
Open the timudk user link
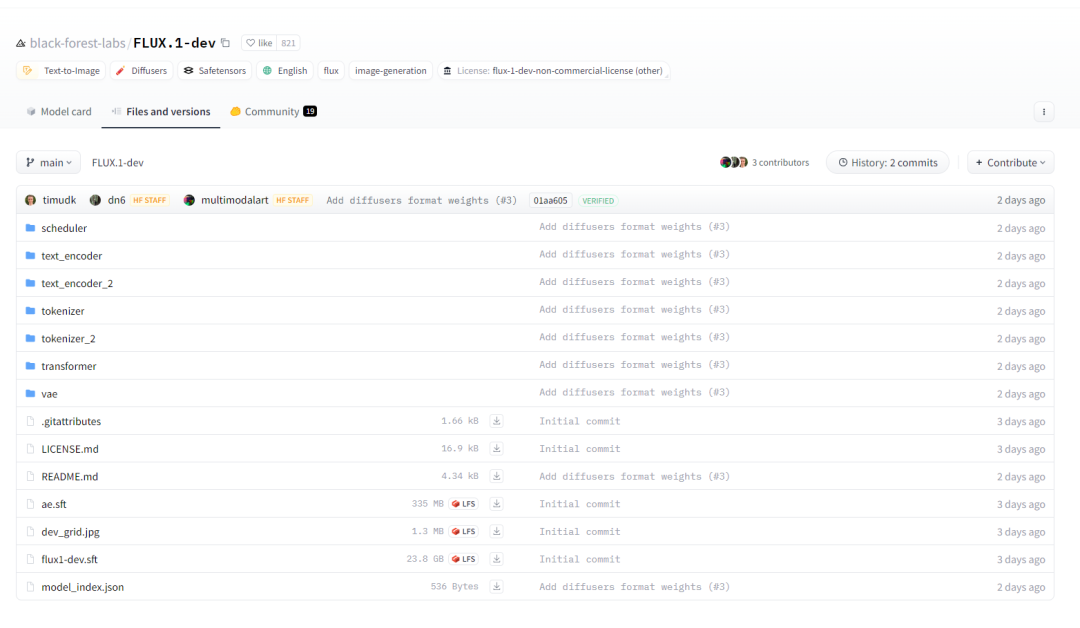tap(59, 200)
